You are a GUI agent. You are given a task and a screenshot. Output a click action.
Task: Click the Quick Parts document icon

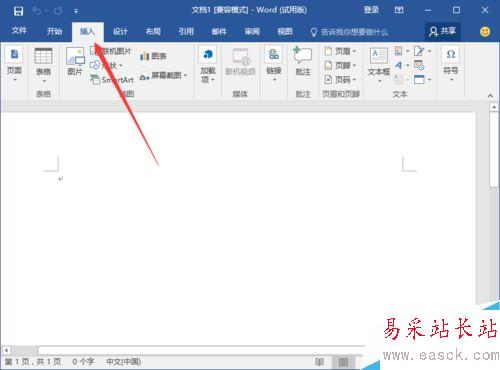[x=399, y=51]
